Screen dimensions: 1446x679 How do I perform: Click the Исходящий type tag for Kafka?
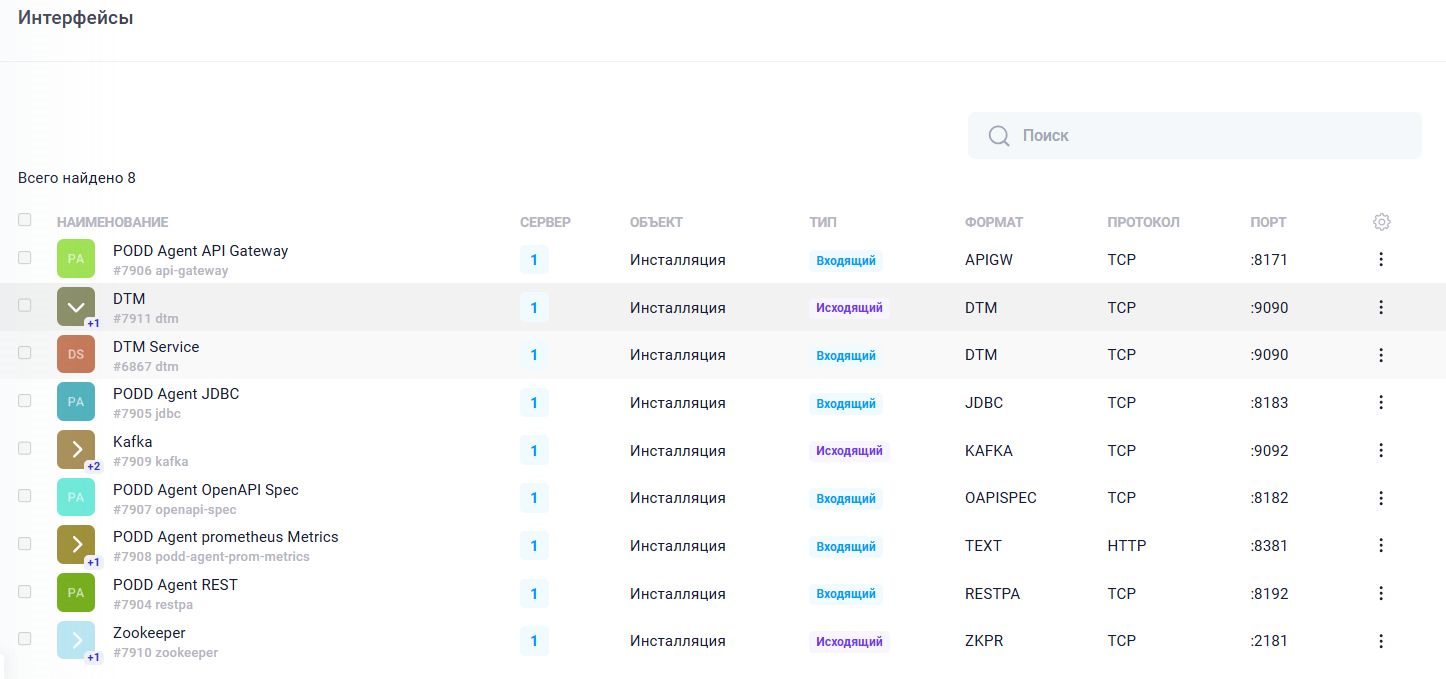click(x=849, y=451)
